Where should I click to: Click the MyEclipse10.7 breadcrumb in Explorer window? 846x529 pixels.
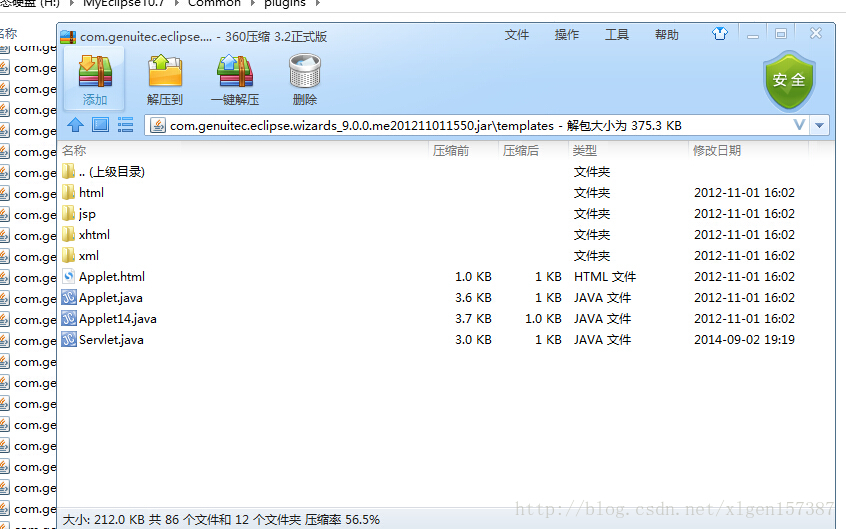click(x=124, y=3)
